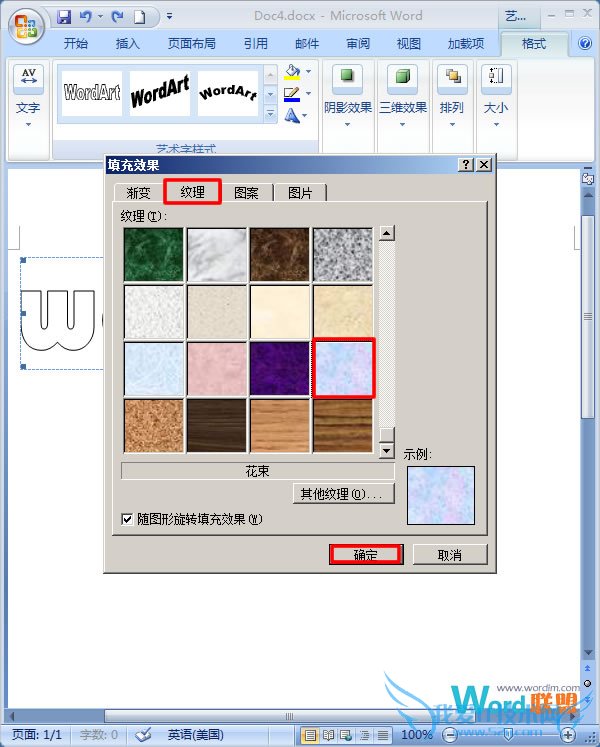Create new document from quick toolbar

click(x=139, y=17)
